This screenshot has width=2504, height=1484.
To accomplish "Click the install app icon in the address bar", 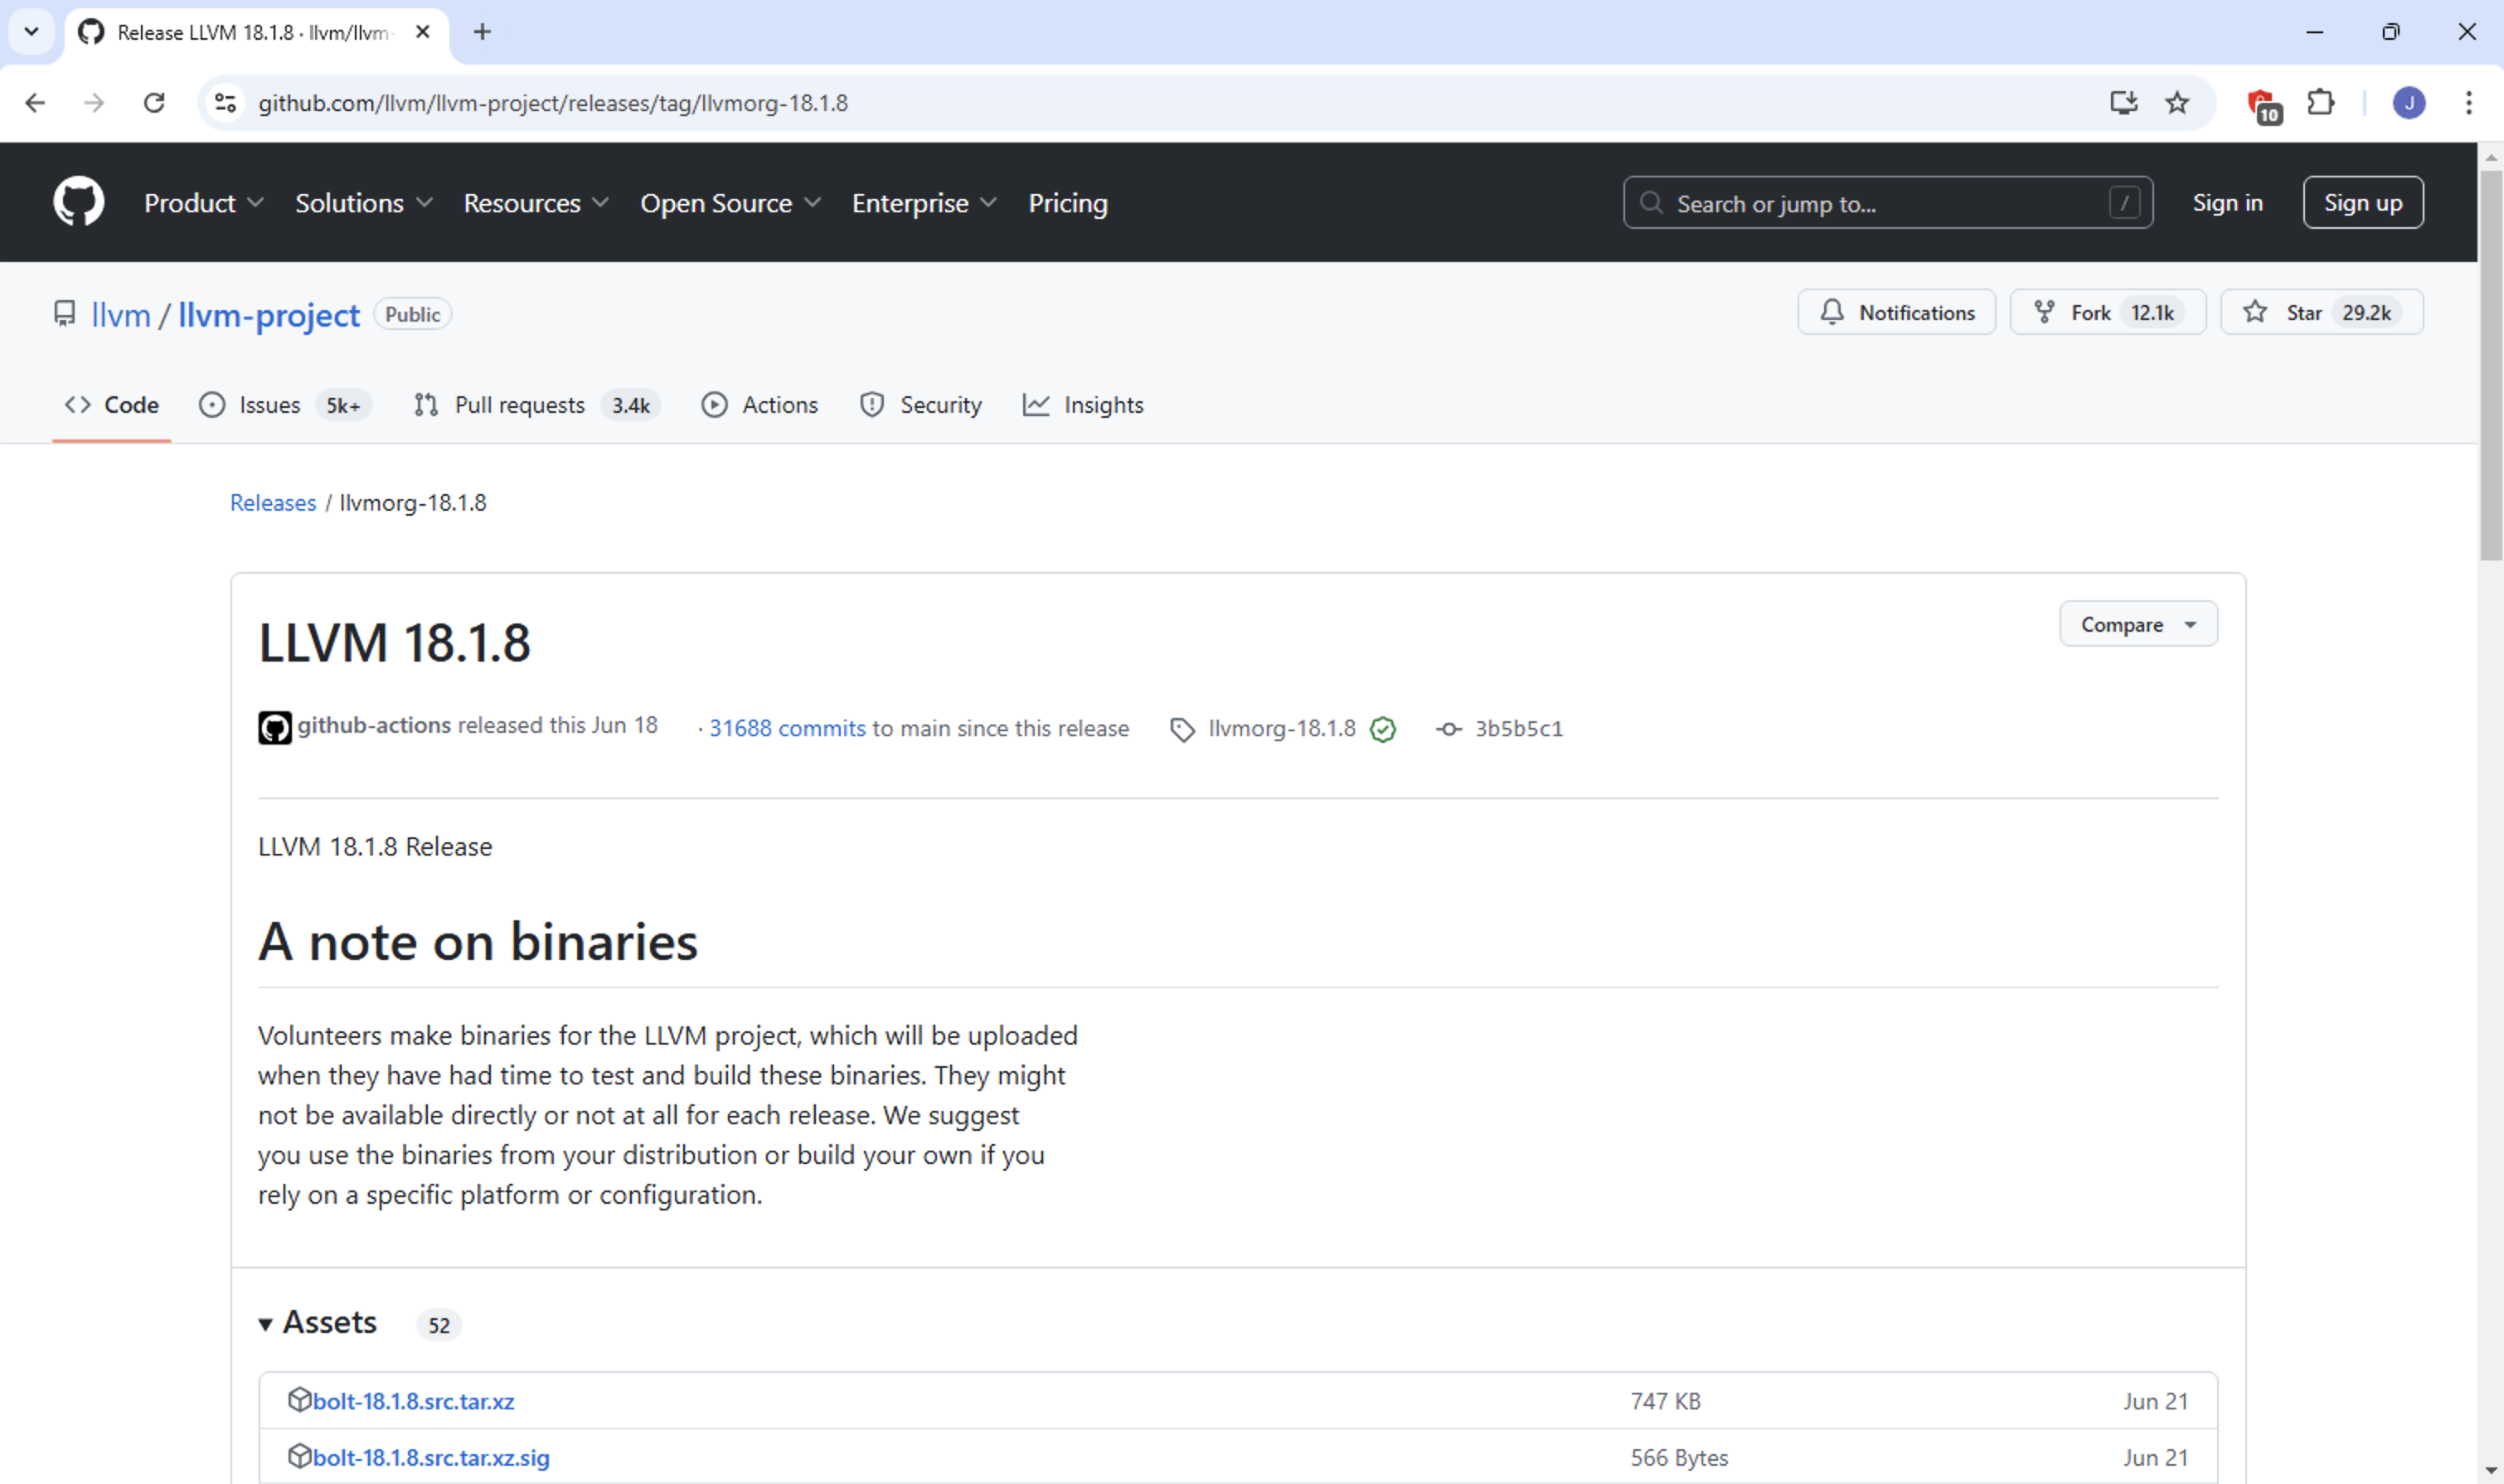I will coord(2123,103).
